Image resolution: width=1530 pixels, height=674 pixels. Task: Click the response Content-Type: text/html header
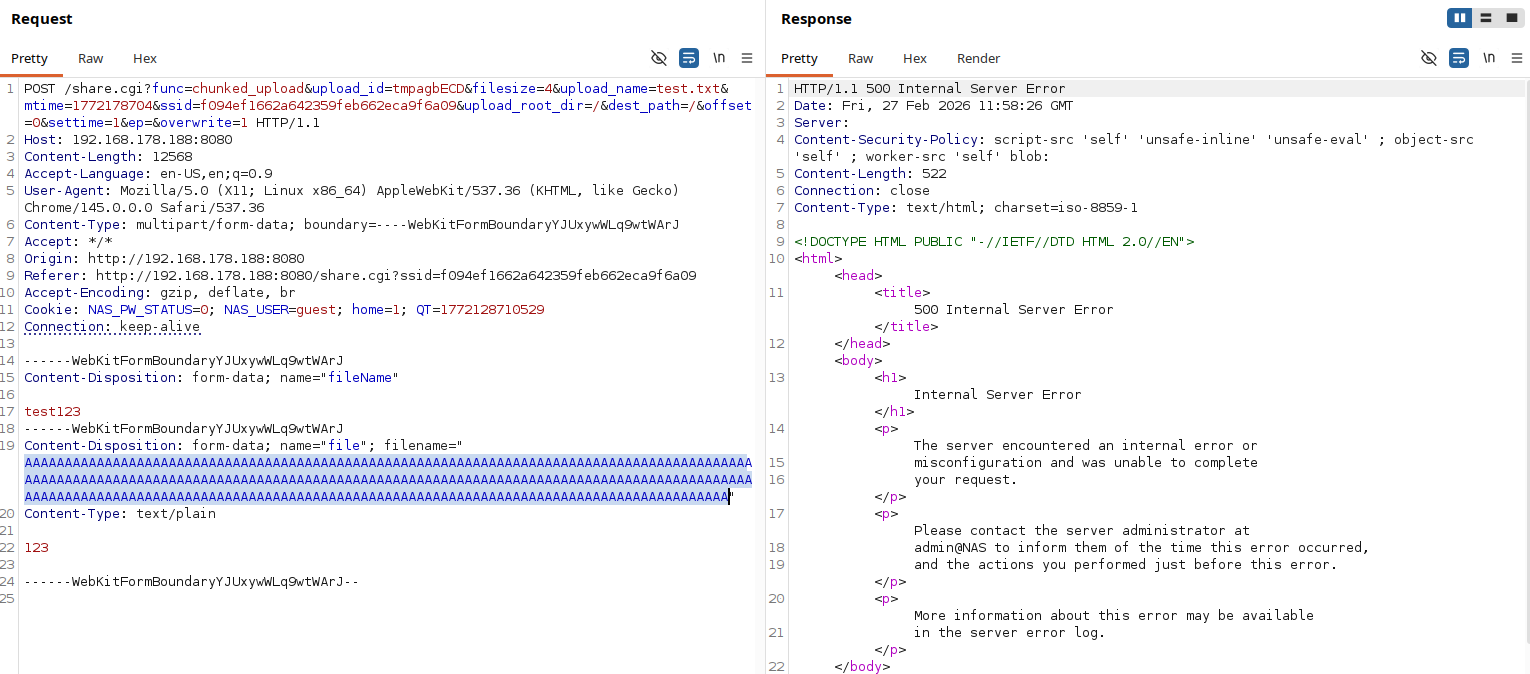(966, 207)
